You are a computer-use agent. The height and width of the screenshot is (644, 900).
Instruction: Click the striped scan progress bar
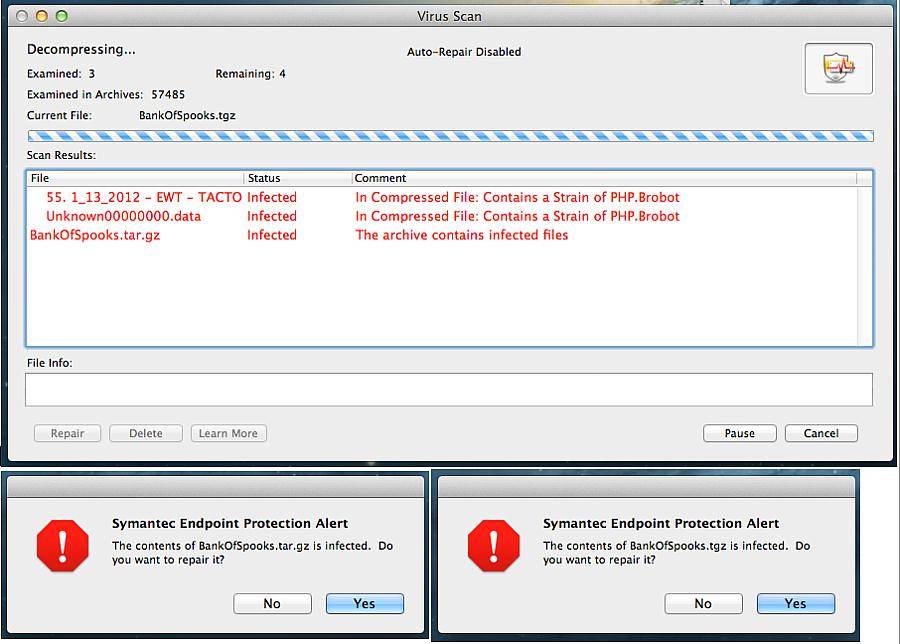451,136
